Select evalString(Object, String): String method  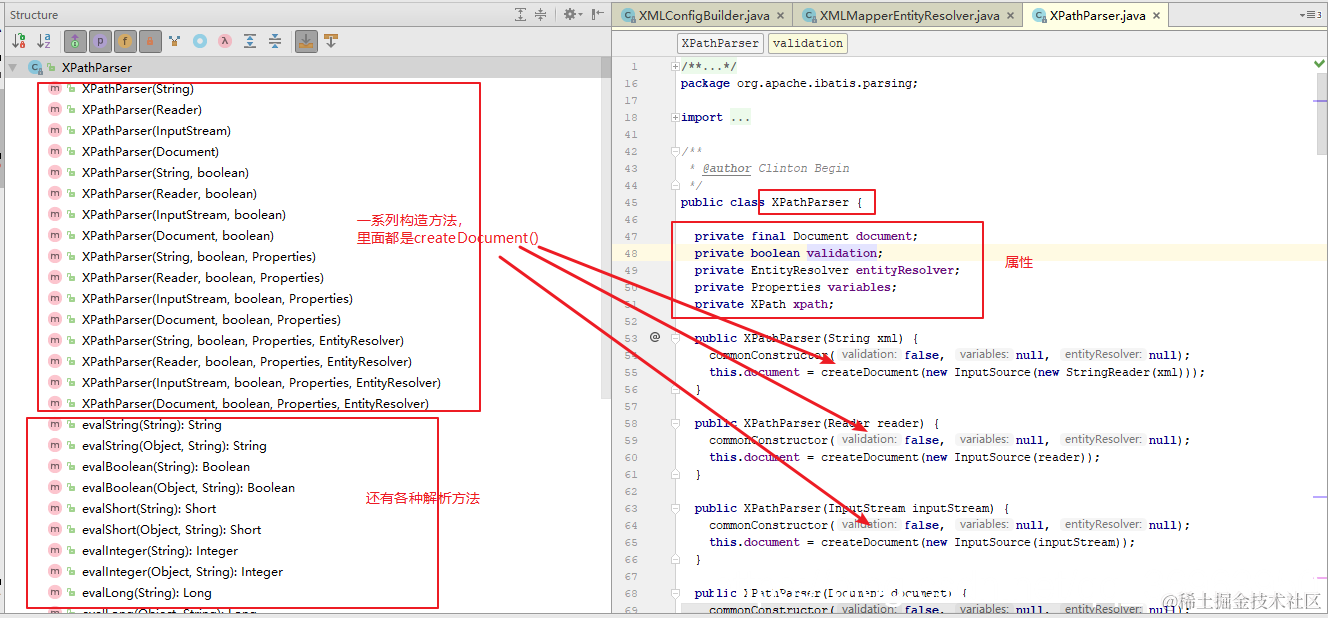174,446
